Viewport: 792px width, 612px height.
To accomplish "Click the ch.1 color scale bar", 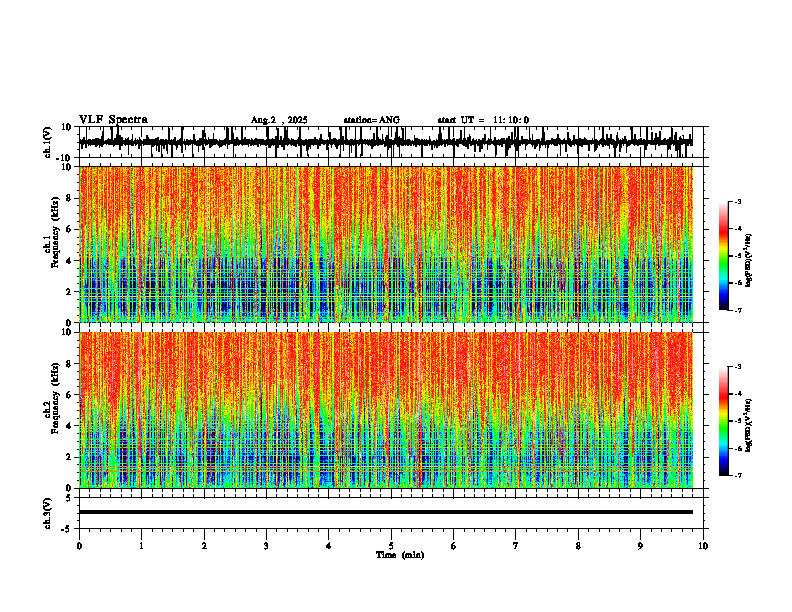I will point(723,256).
